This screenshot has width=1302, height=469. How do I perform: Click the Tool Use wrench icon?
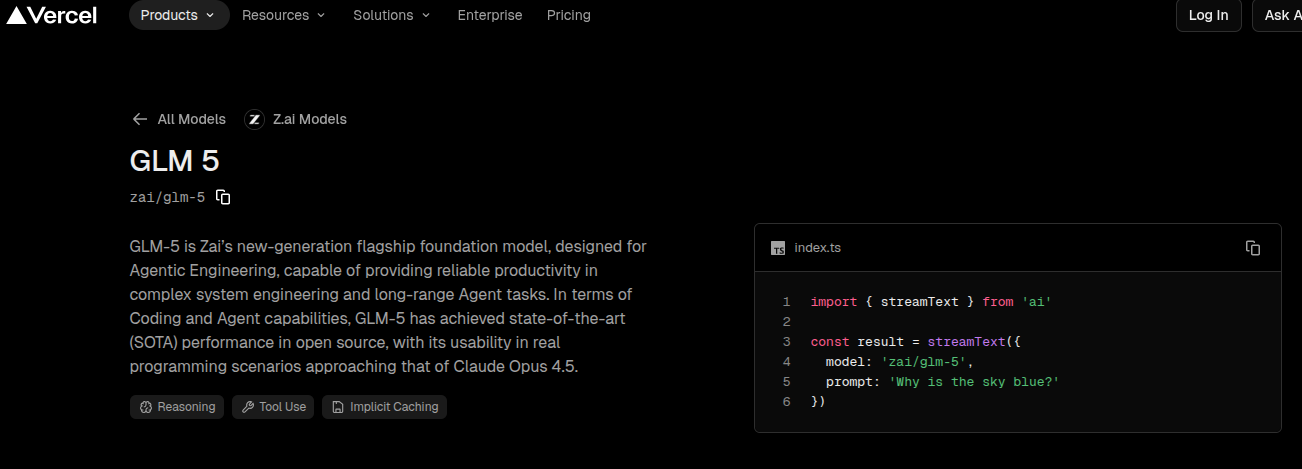[246, 407]
